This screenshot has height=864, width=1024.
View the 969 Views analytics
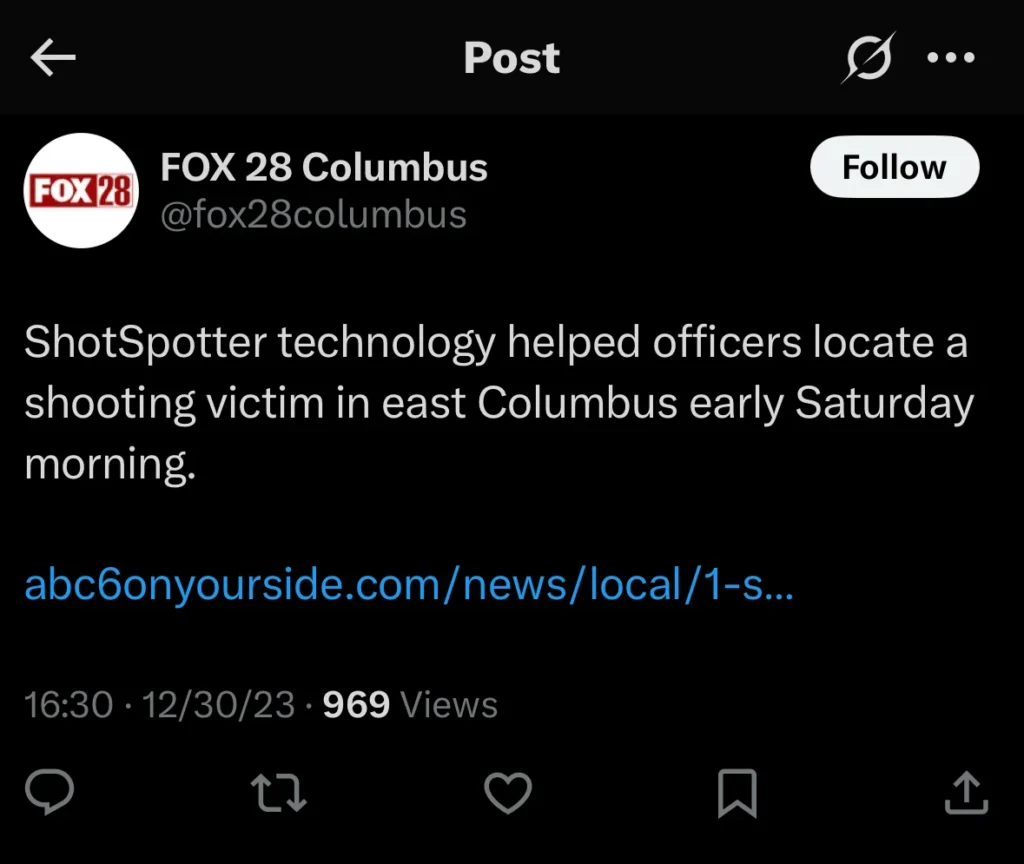tap(410, 705)
